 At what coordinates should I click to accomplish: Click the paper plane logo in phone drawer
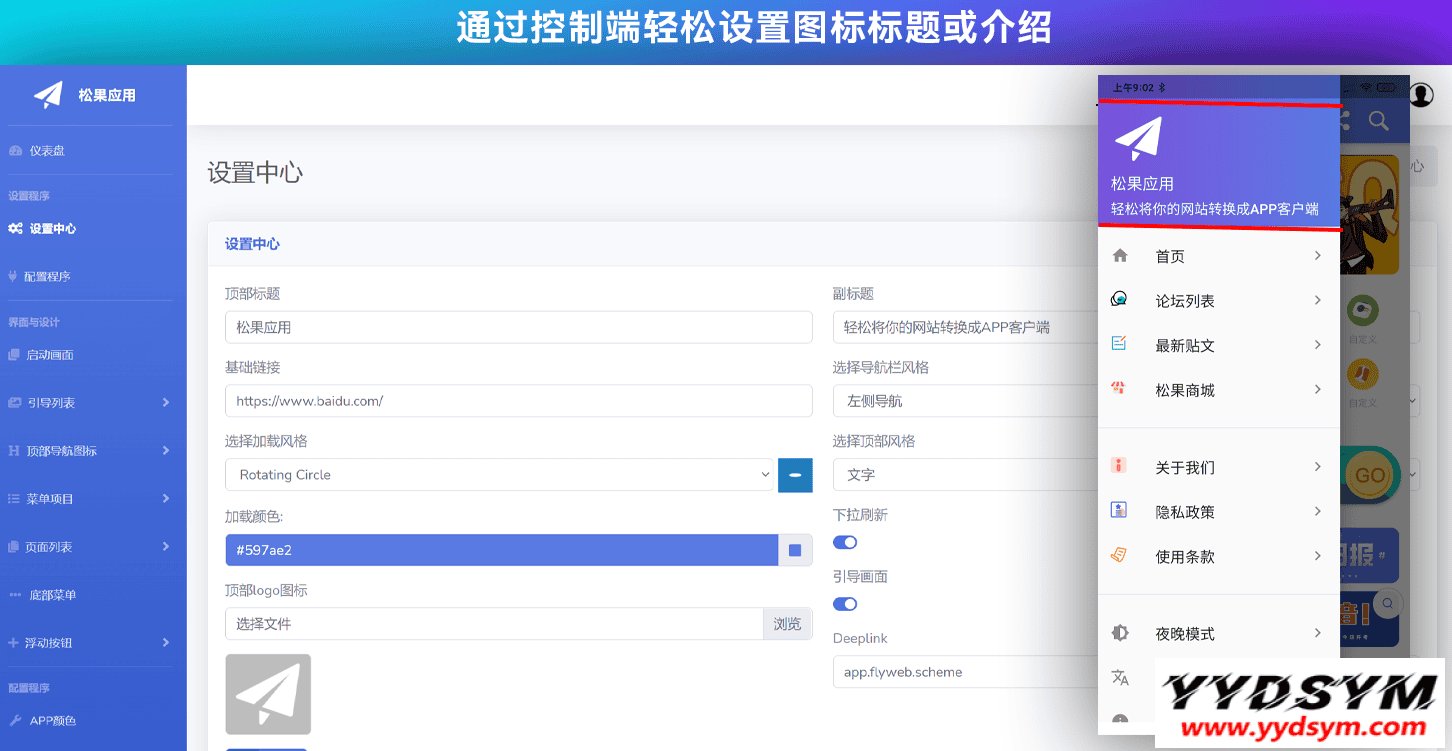coord(1138,139)
